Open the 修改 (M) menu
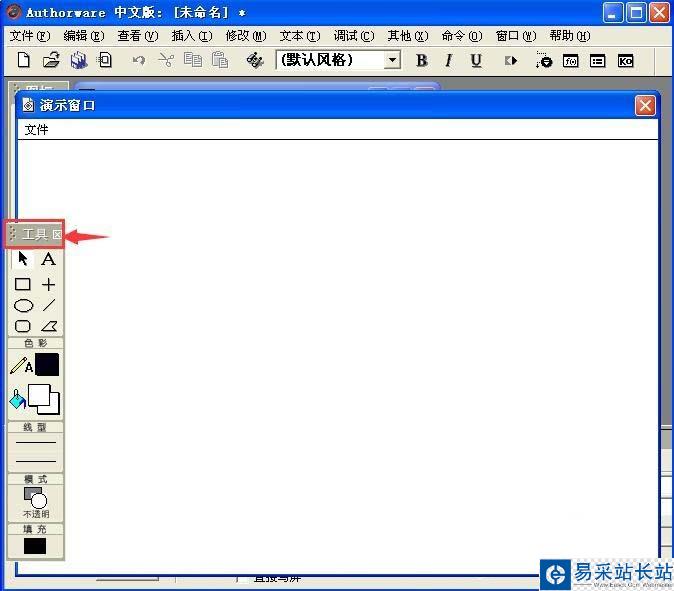The image size is (674, 591). coord(246,36)
